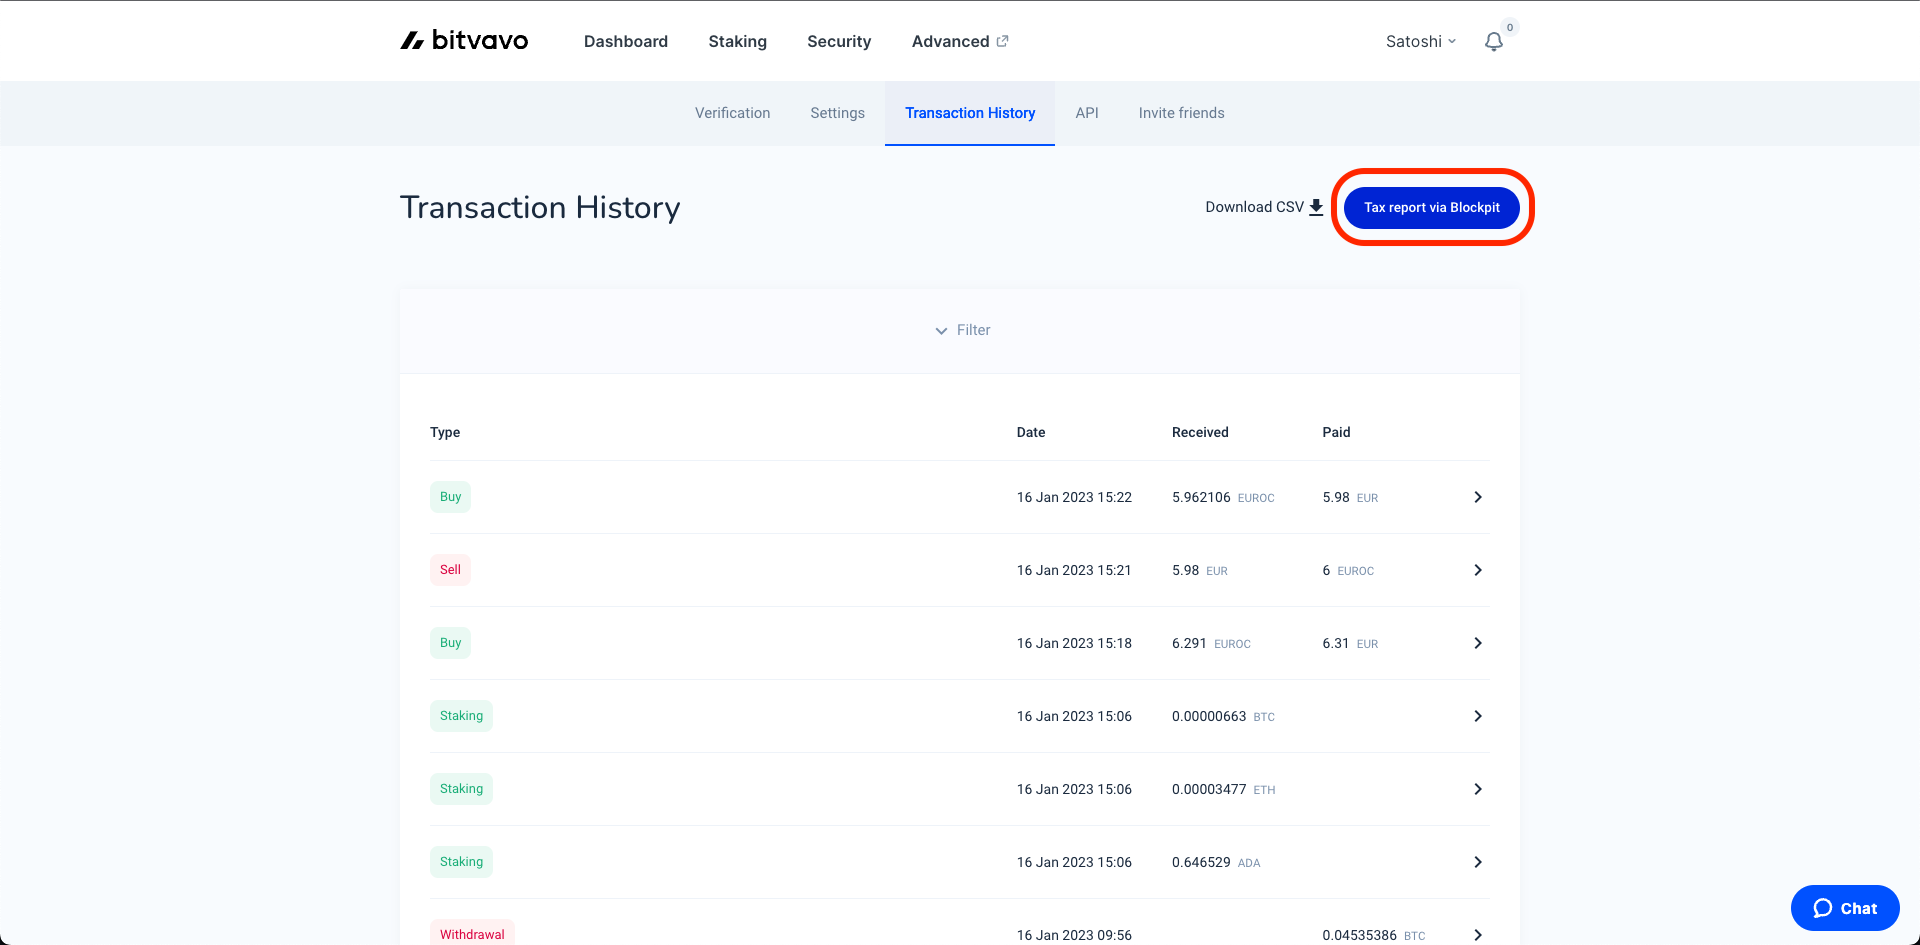Open the Chat widget
Screen dimensions: 1920x945
1845,908
